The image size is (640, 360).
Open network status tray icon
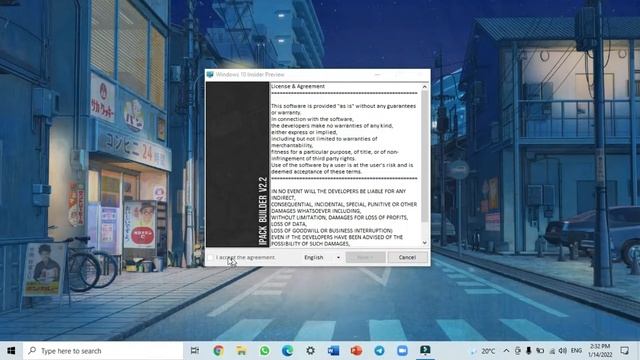[552, 351]
